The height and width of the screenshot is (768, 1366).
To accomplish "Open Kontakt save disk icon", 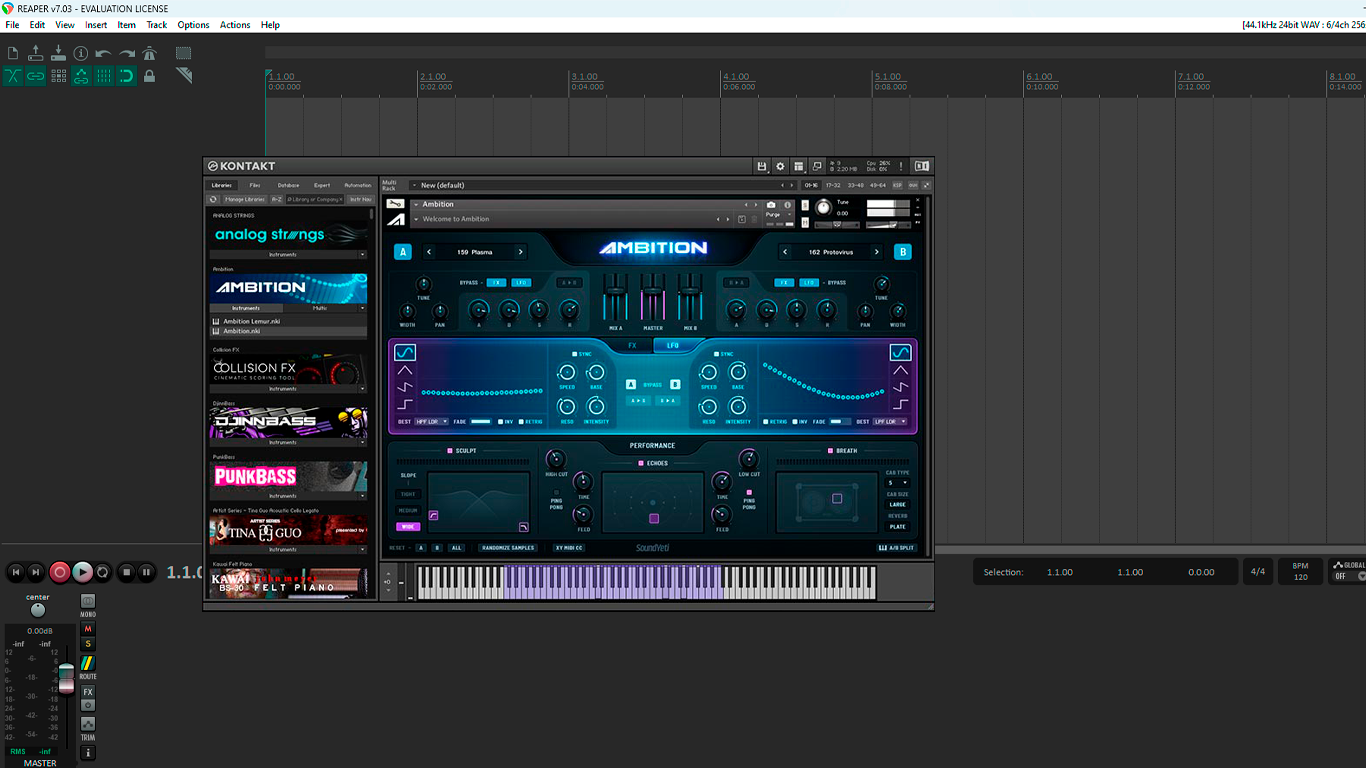I will 762,166.
